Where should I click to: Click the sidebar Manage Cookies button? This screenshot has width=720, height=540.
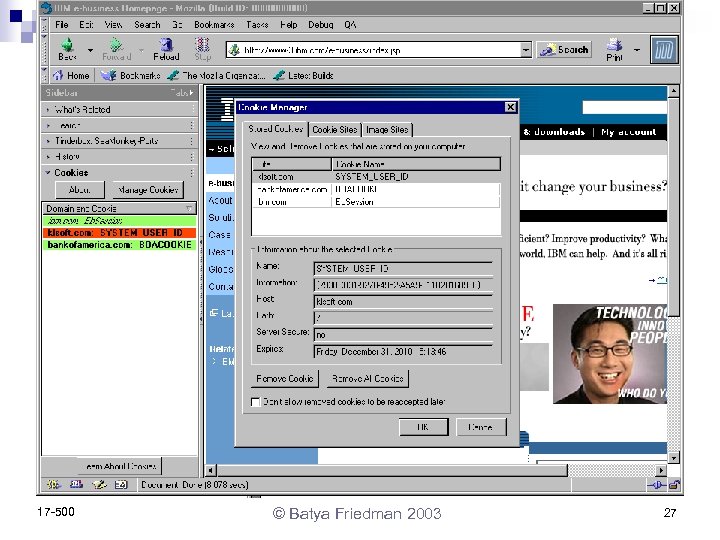pos(147,190)
